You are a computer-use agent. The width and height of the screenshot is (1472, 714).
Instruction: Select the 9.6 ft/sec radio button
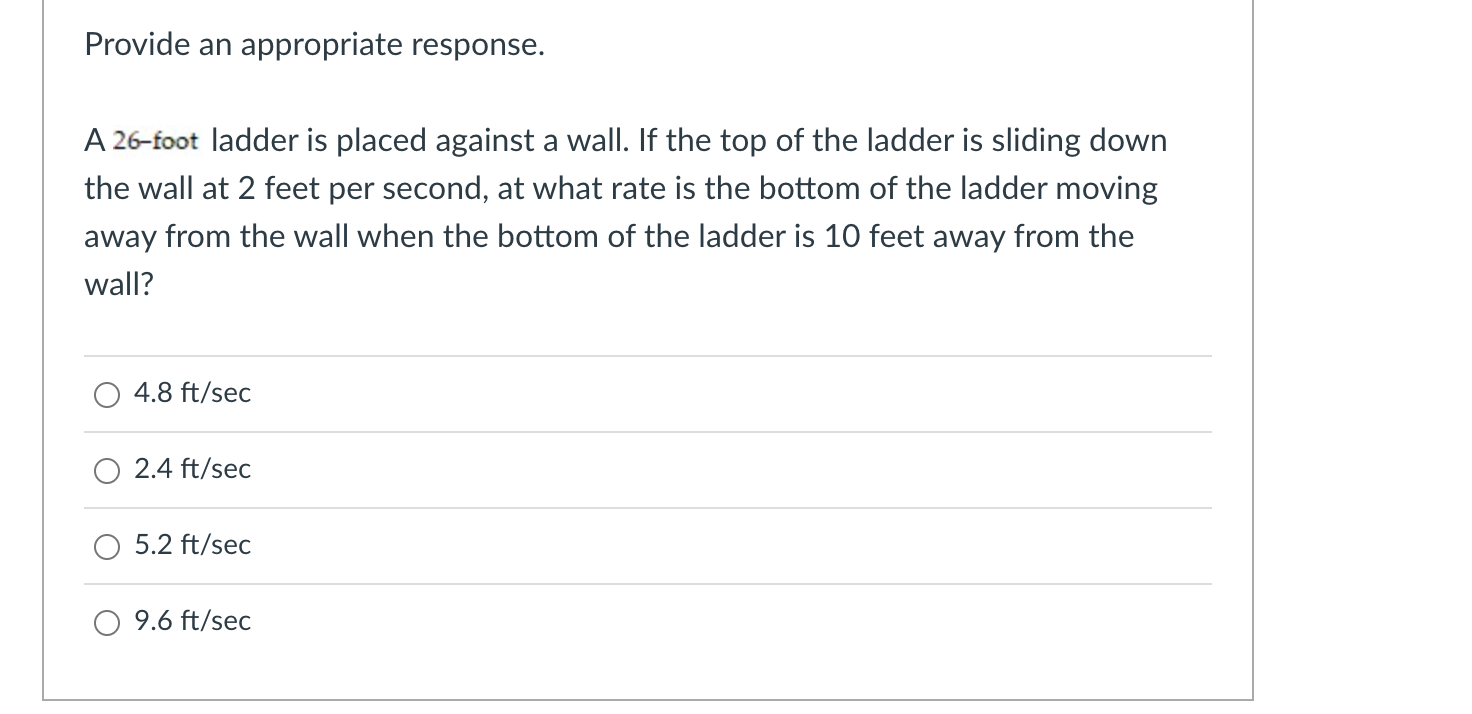click(x=107, y=622)
